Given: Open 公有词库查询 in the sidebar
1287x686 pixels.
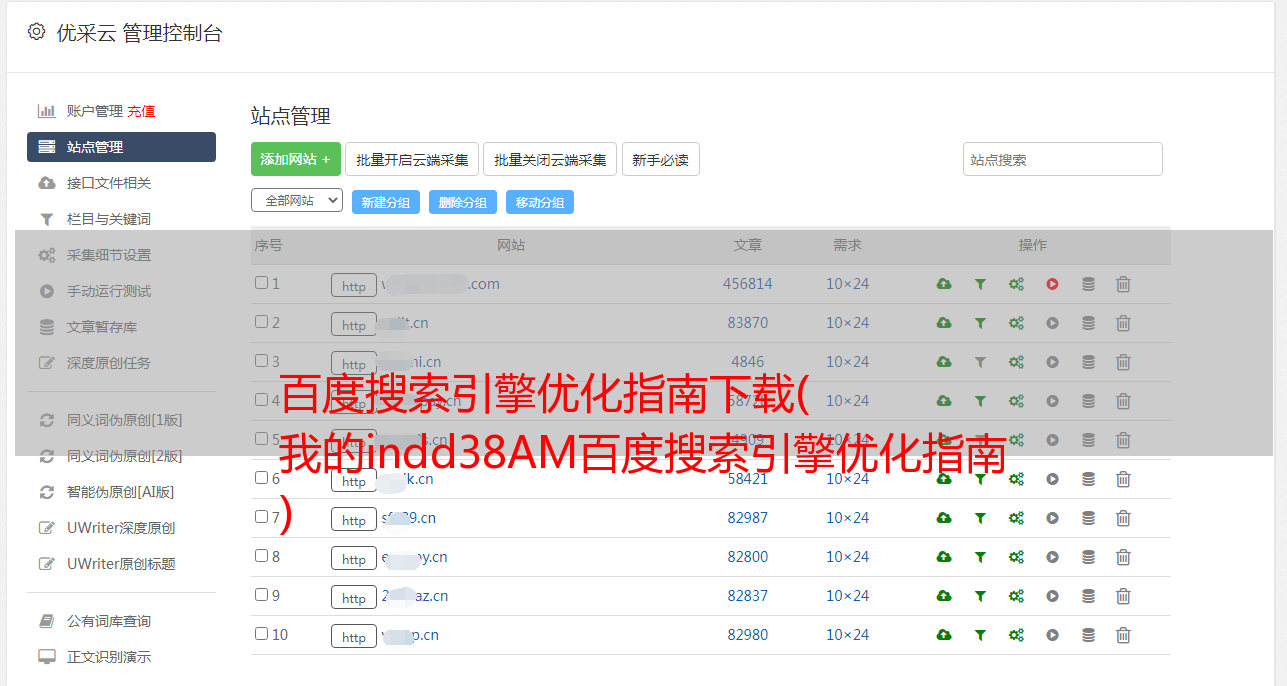Looking at the screenshot, I should [109, 621].
